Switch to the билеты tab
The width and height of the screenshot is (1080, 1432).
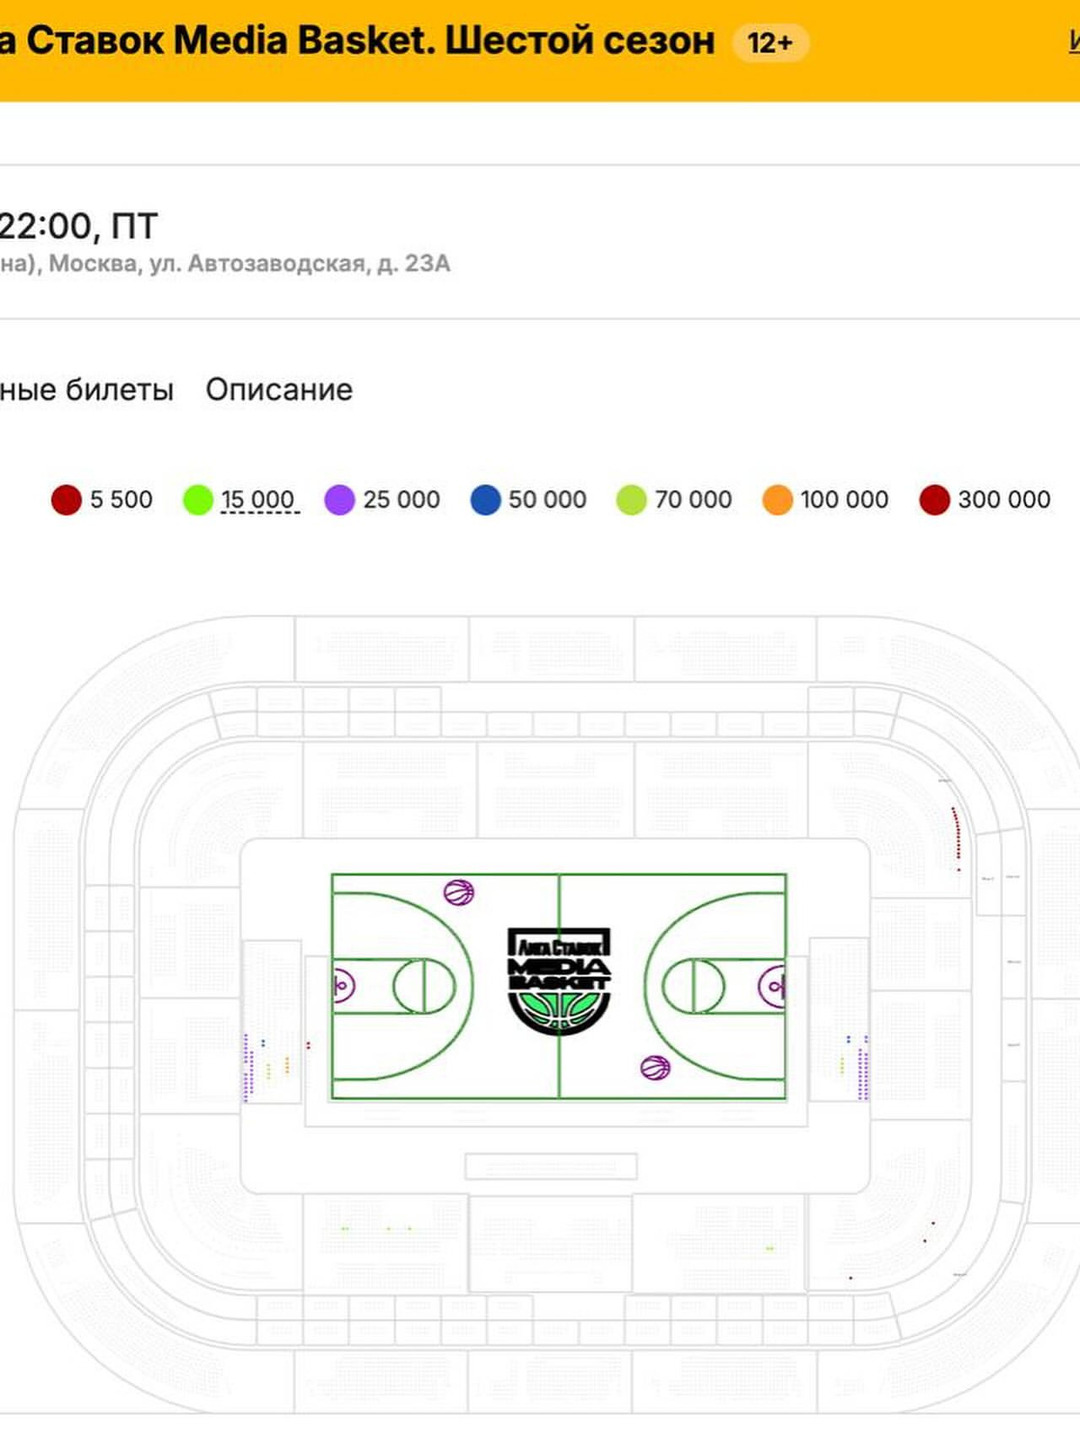86,390
